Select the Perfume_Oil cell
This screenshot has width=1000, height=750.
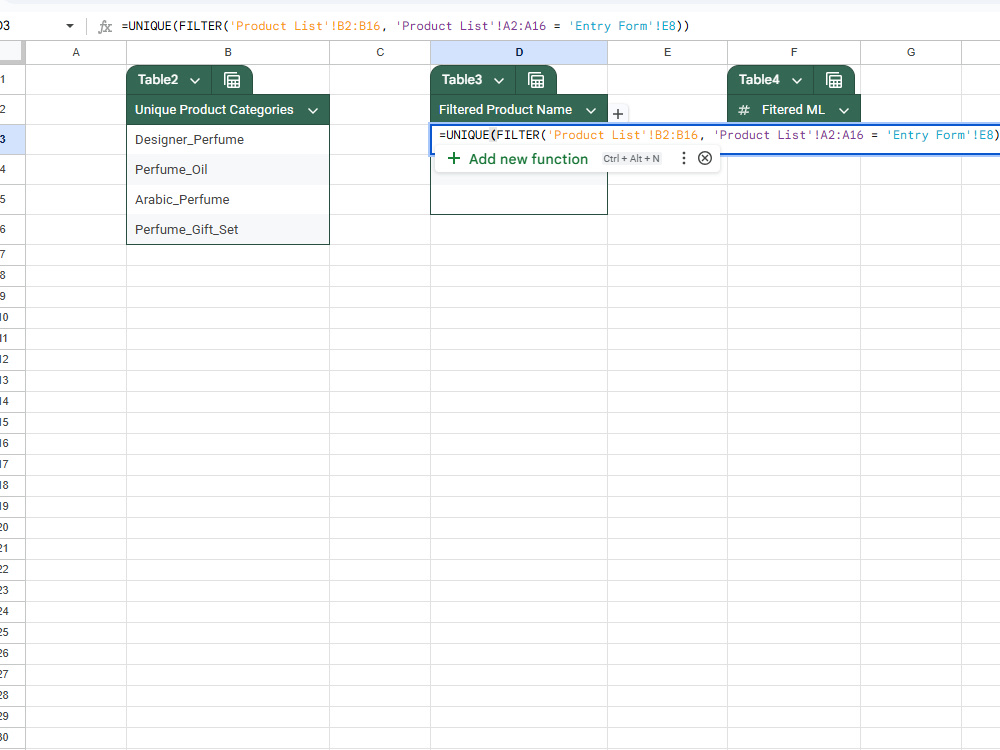(228, 170)
